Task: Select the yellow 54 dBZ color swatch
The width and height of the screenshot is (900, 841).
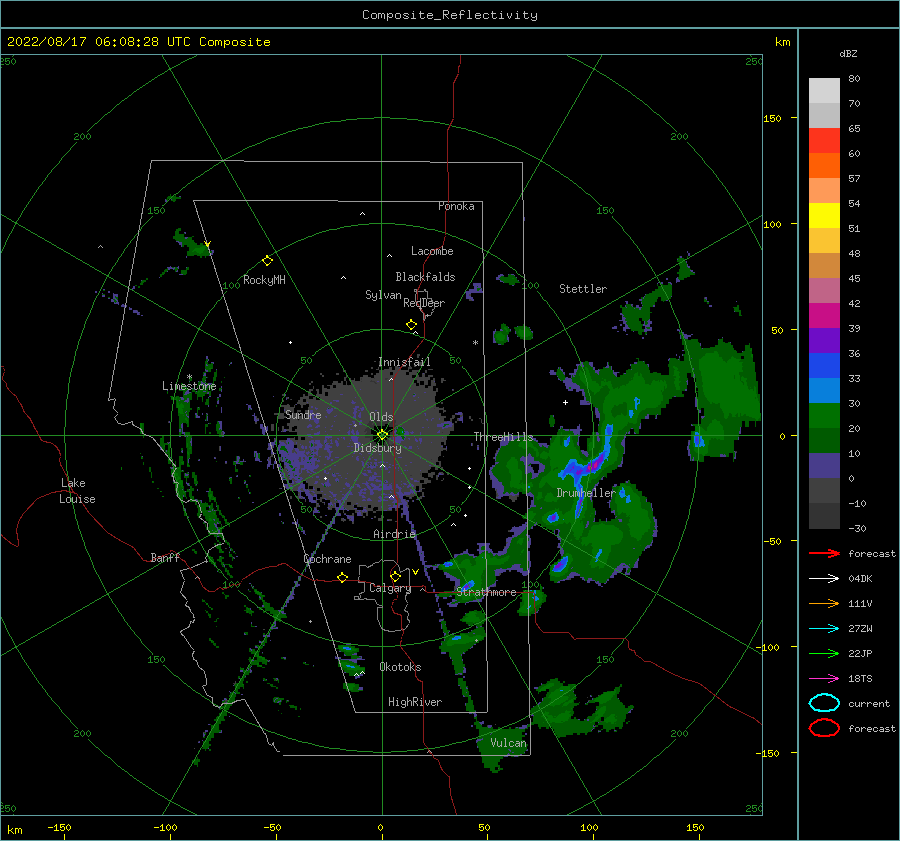Action: pyautogui.click(x=824, y=215)
